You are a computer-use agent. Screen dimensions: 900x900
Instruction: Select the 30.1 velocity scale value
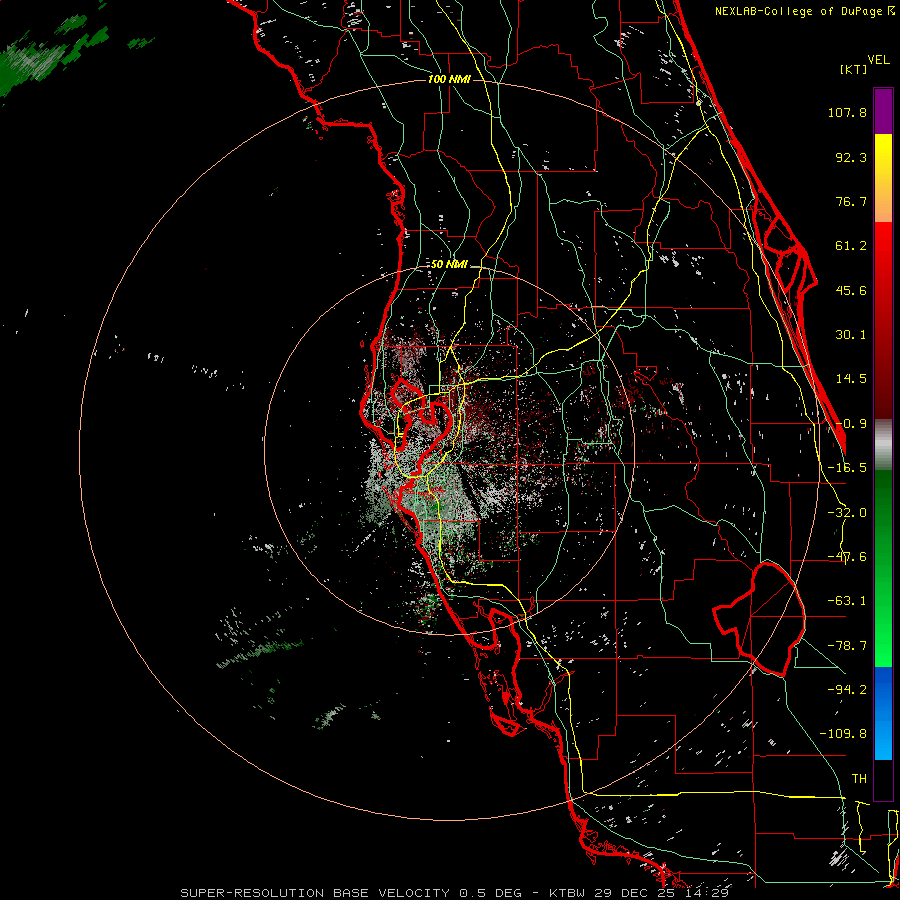(851, 335)
